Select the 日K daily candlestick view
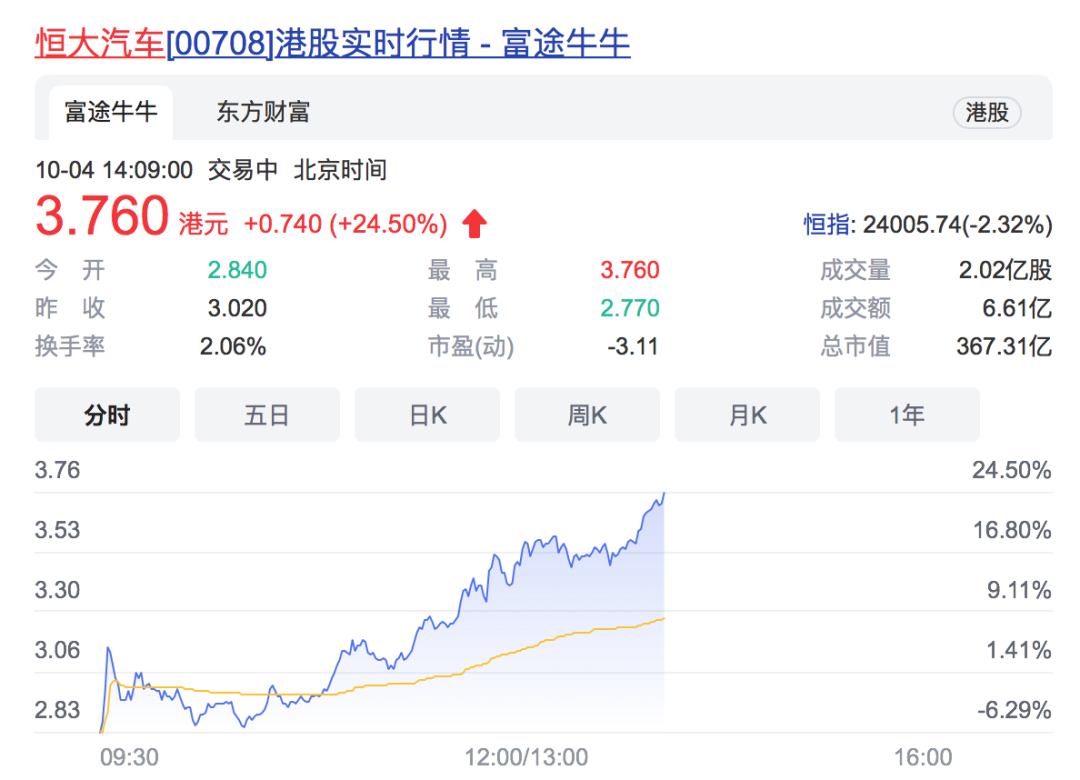This screenshot has height=780, width=1080. click(x=427, y=414)
